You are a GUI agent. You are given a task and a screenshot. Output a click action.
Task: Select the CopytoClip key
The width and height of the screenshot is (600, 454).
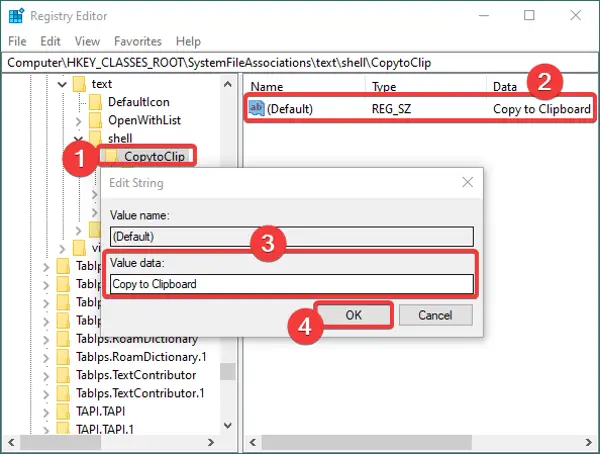(154, 156)
